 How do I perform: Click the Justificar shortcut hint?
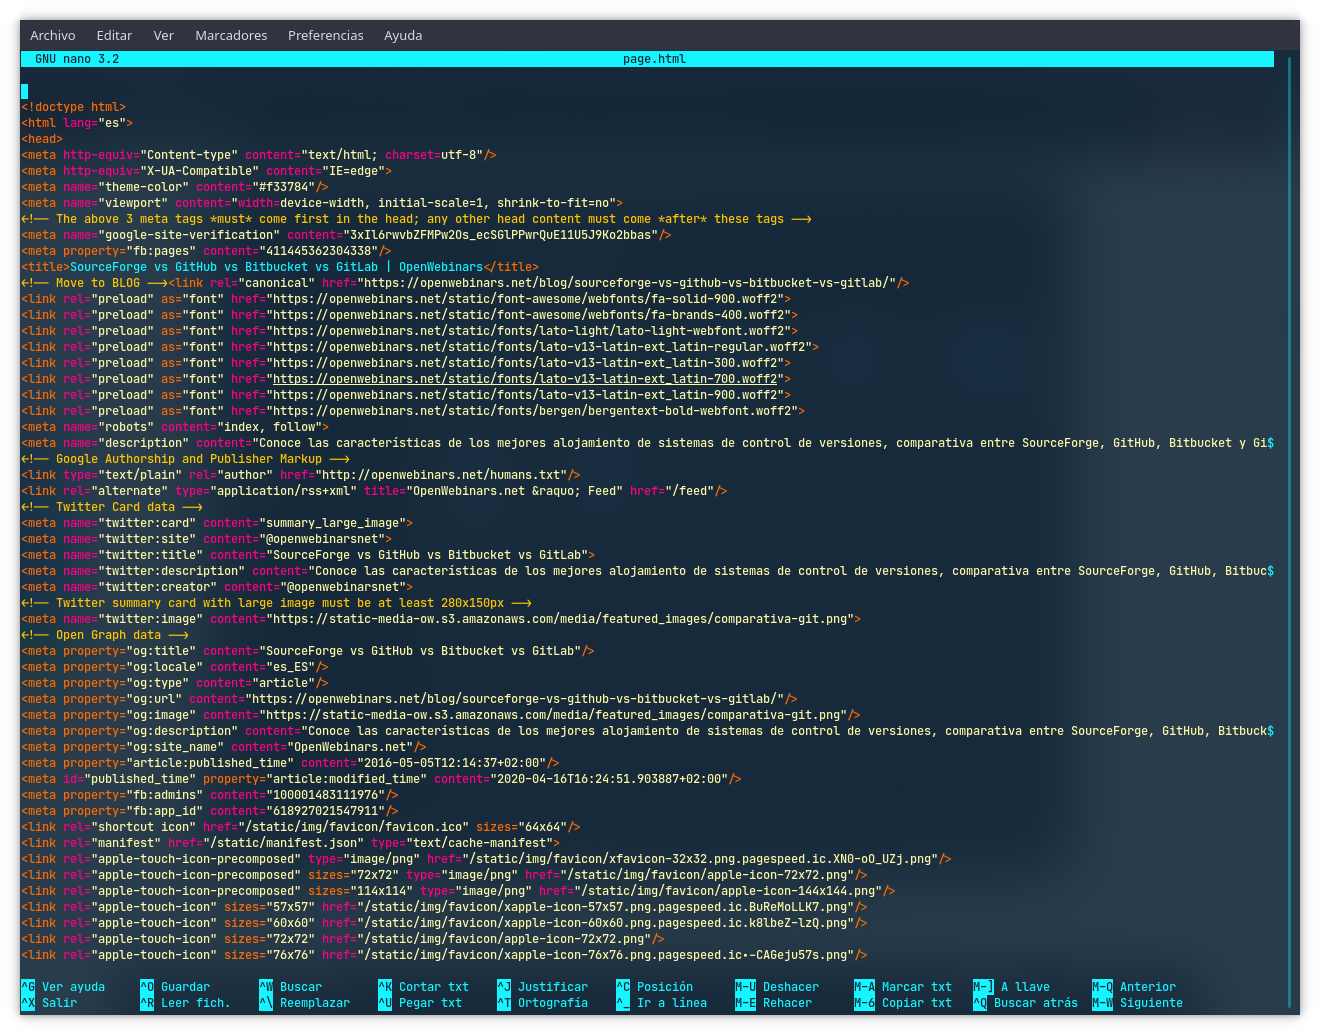click(542, 987)
